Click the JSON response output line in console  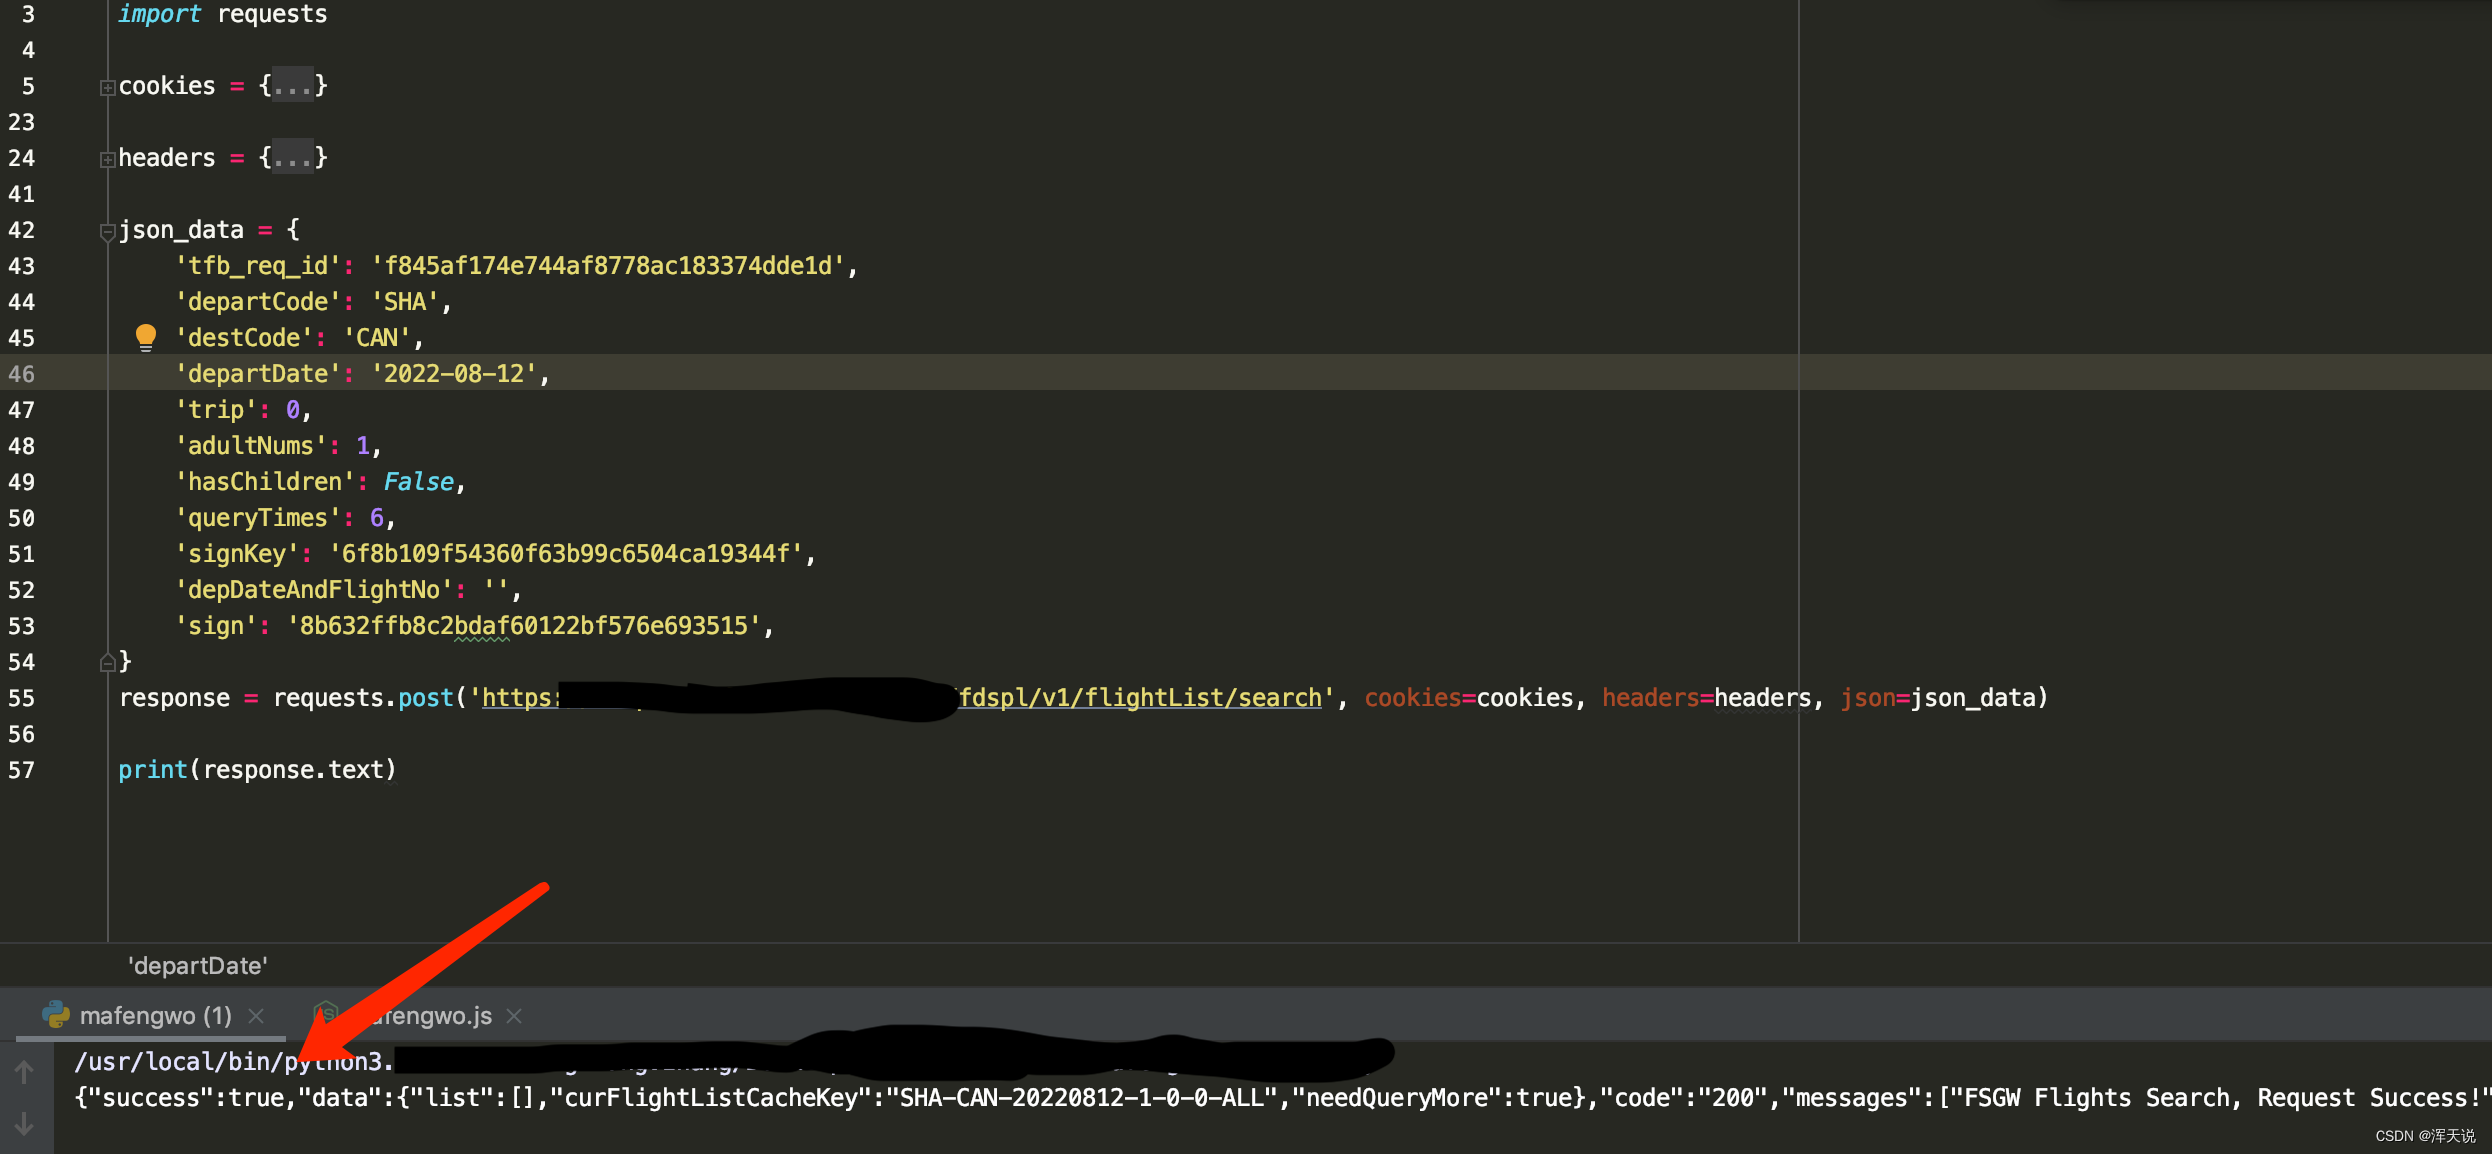pos(1282,1098)
